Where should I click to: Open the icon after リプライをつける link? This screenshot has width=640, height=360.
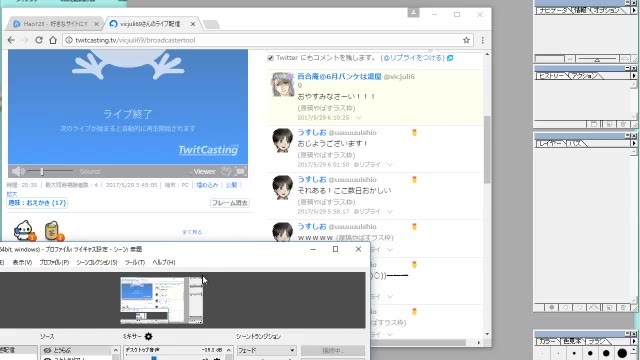(450, 58)
